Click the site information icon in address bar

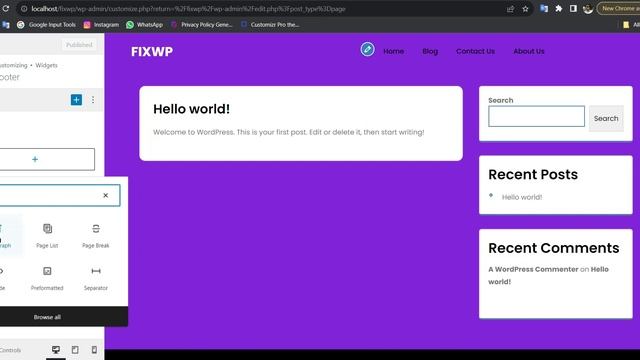(24, 9)
